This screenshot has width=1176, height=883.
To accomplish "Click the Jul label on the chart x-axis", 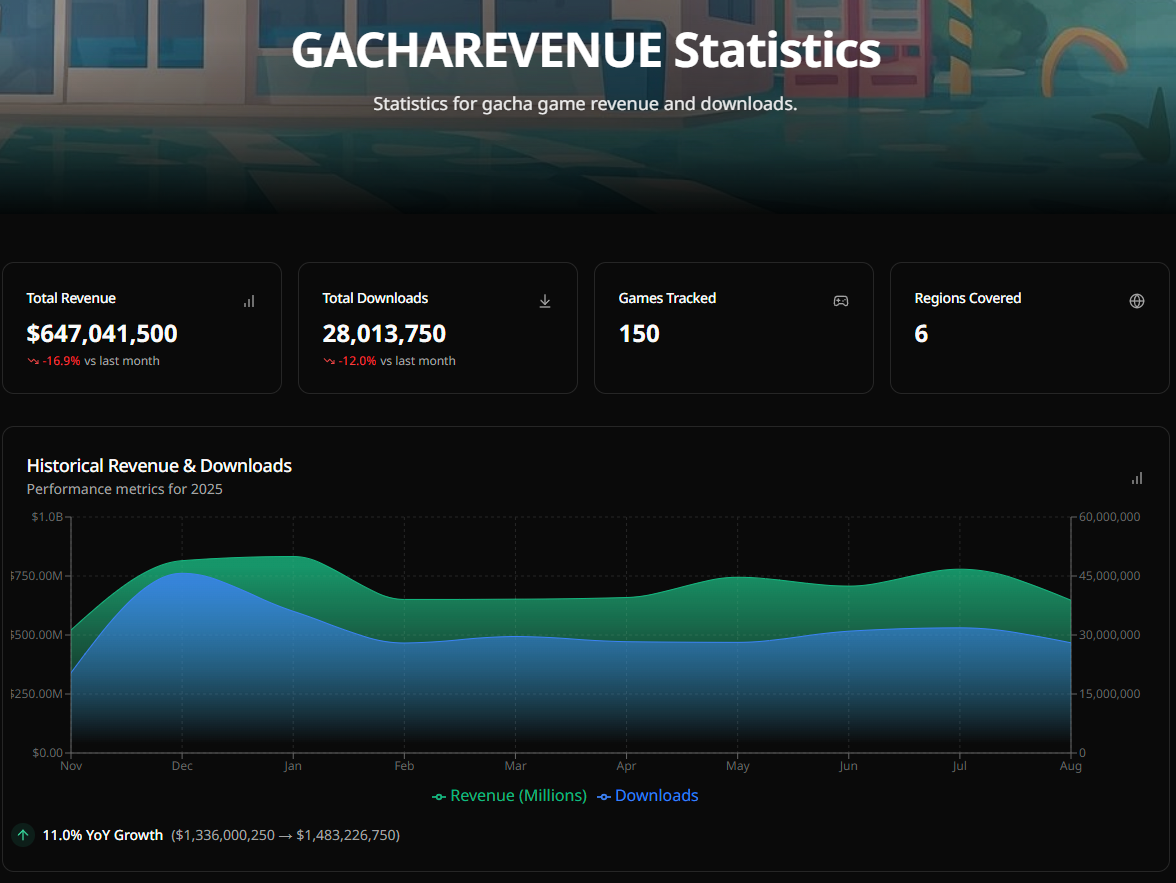I will pos(959,766).
